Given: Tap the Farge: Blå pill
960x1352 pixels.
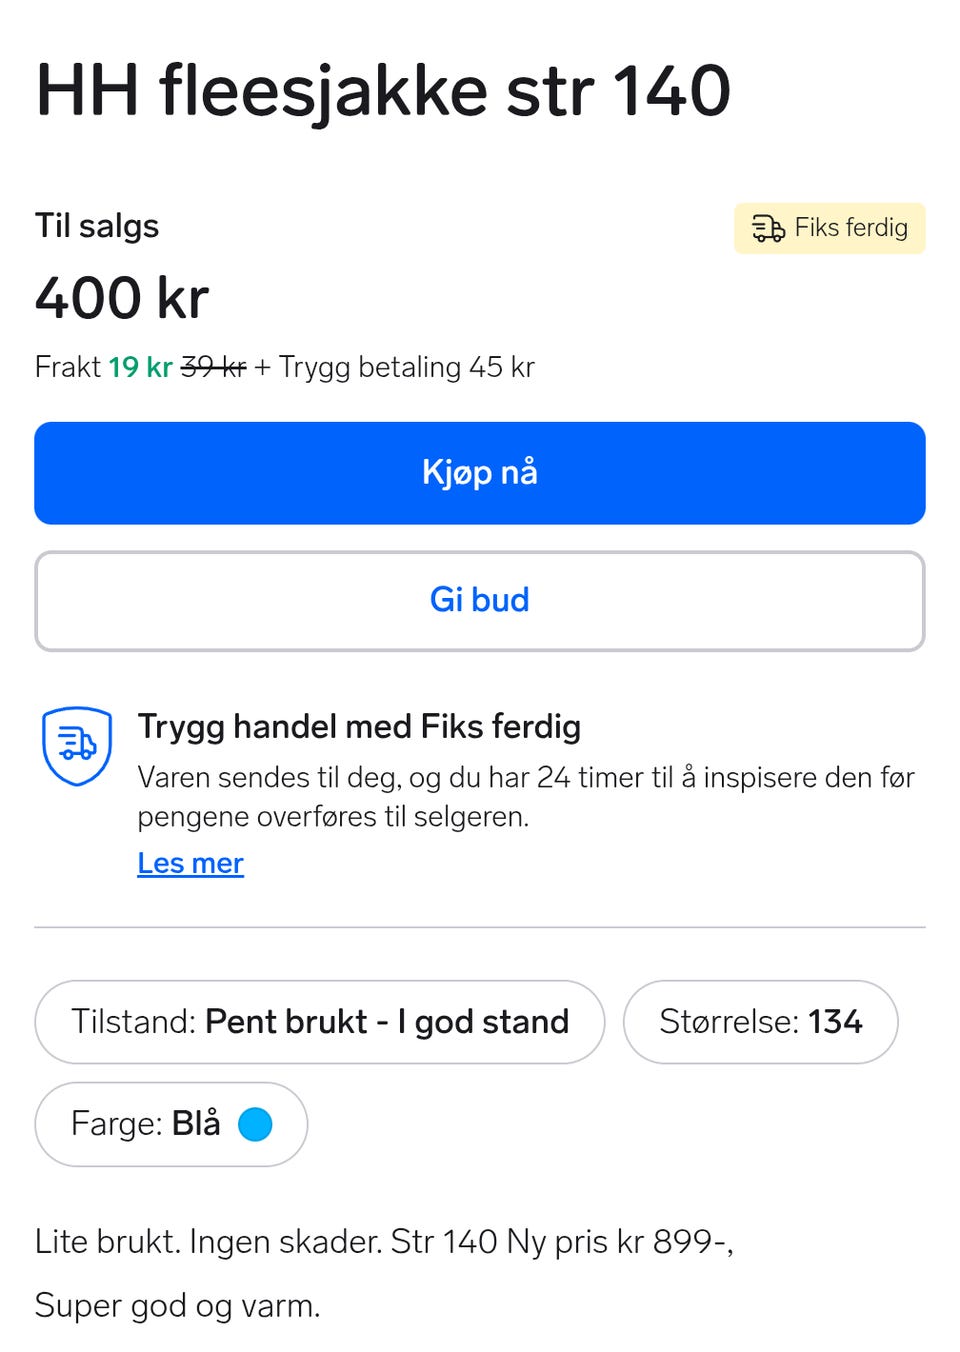Looking at the screenshot, I should (x=171, y=1124).
